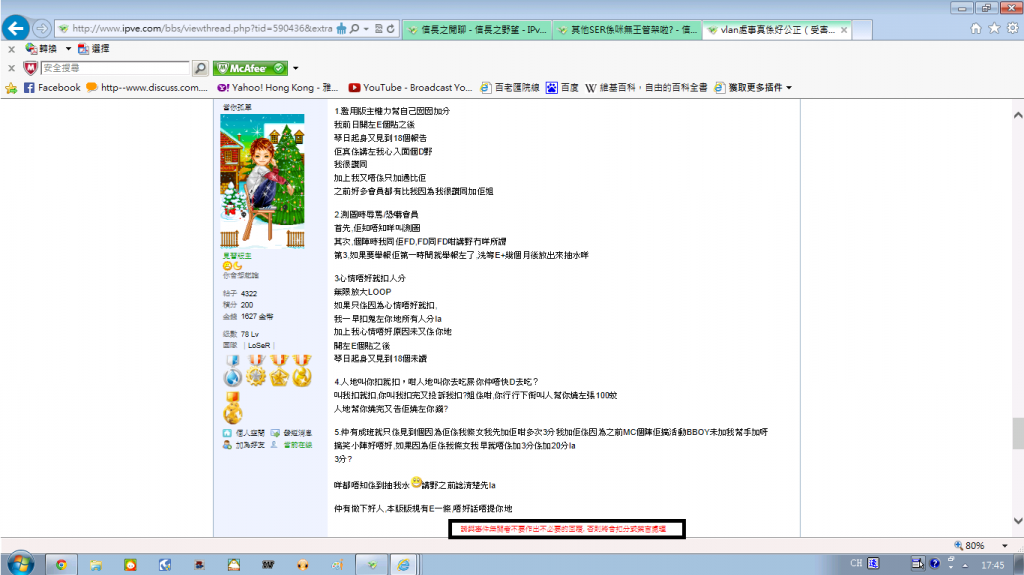Click the first blue medal badge
The image size is (1024, 575).
[233, 370]
